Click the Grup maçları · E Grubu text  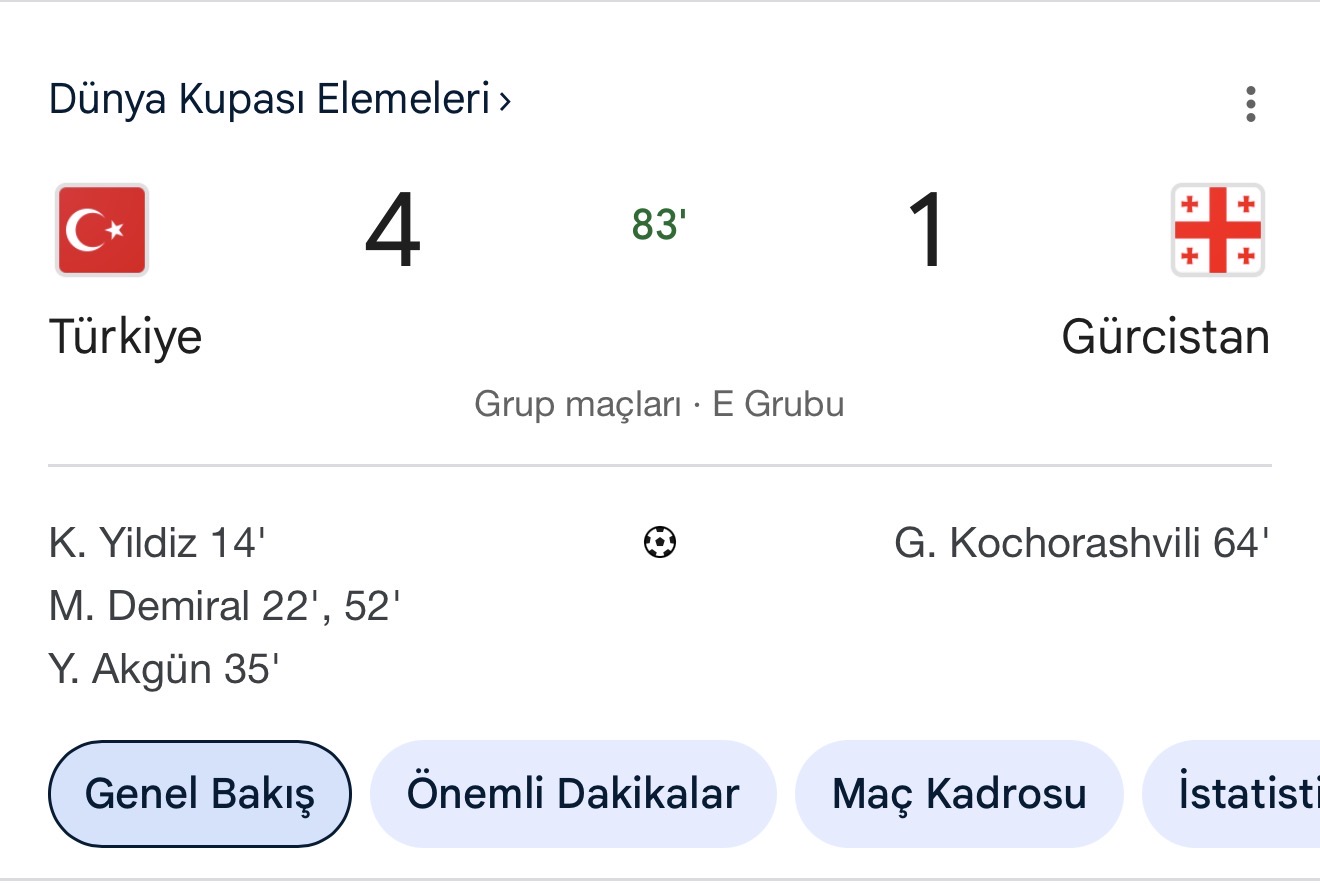[659, 405]
